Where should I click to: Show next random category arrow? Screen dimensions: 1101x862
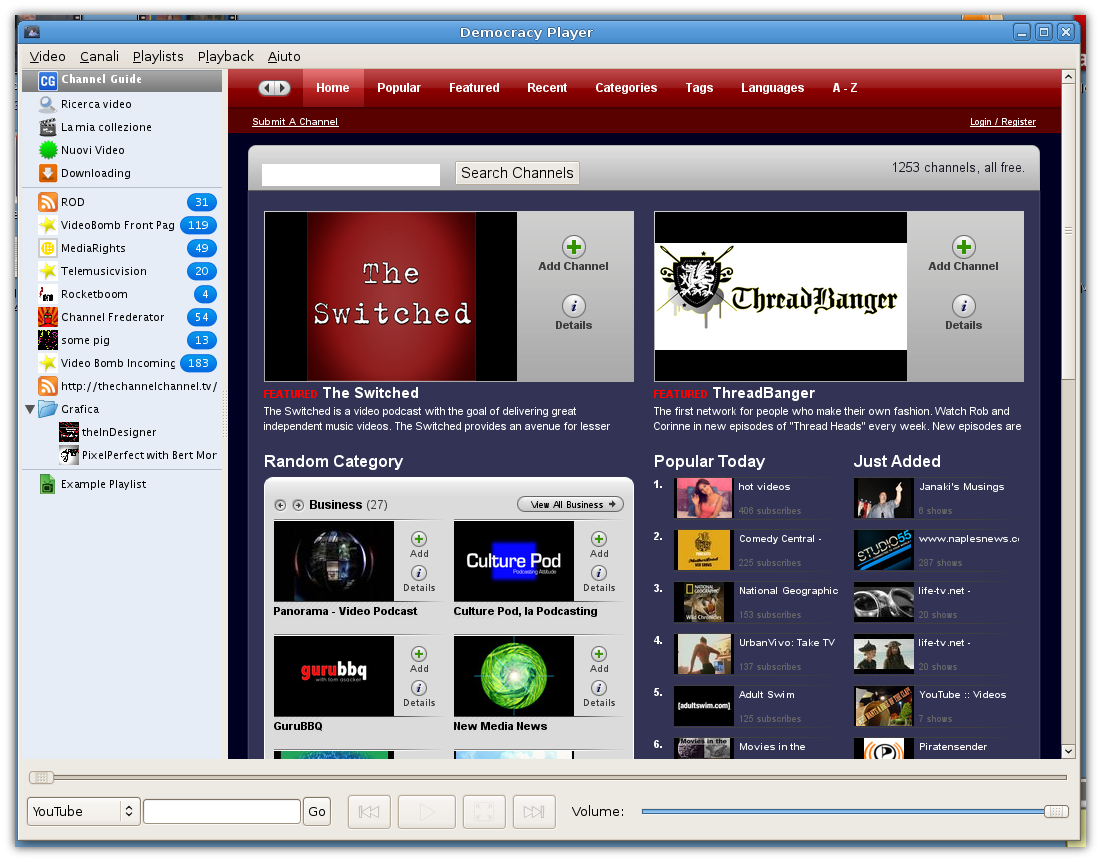[298, 505]
